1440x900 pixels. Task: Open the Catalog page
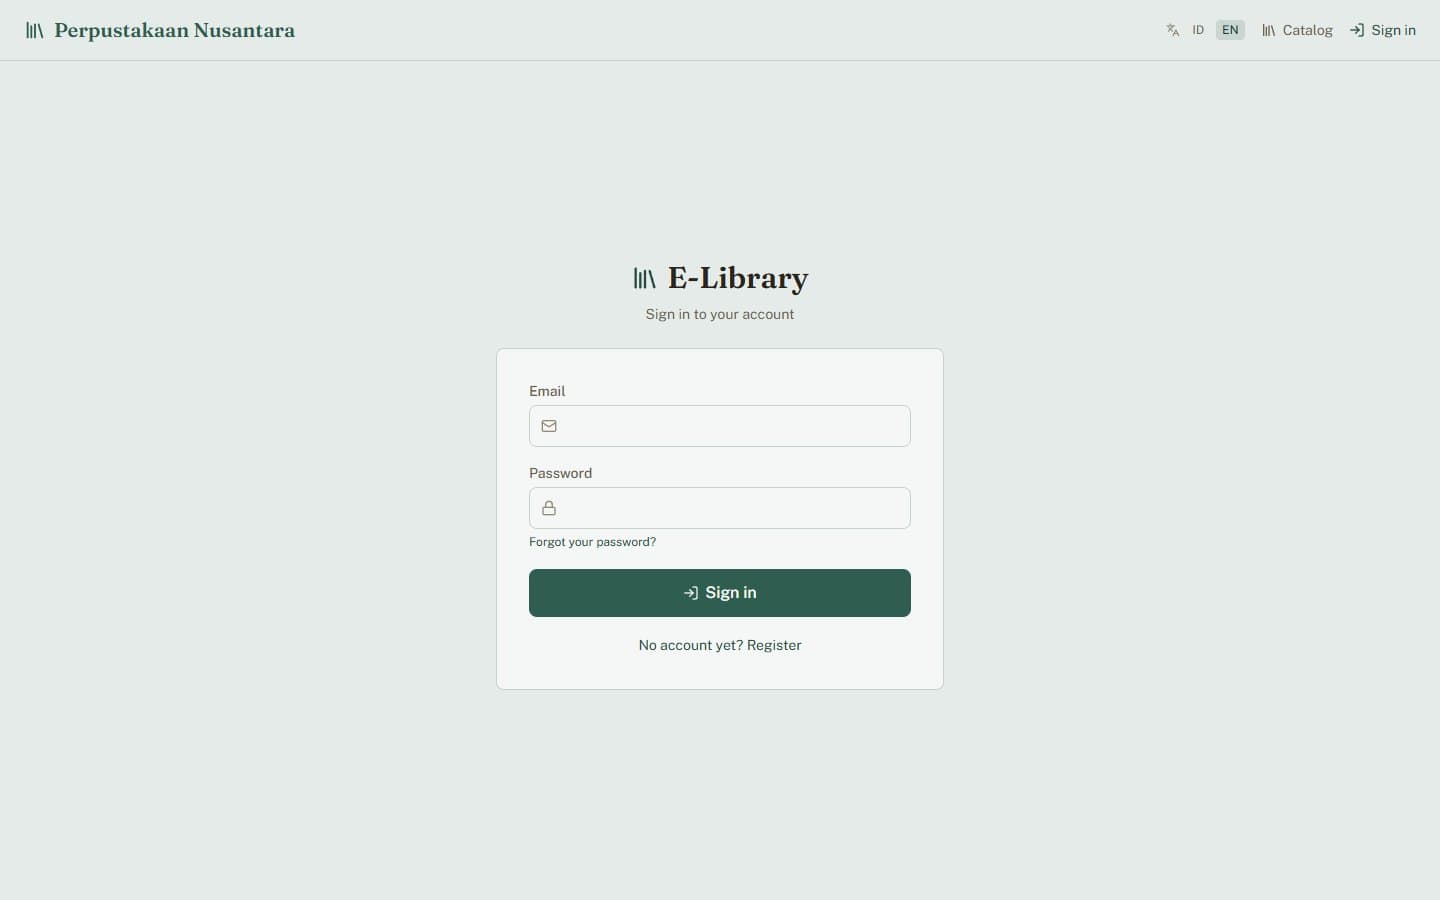pos(1297,30)
